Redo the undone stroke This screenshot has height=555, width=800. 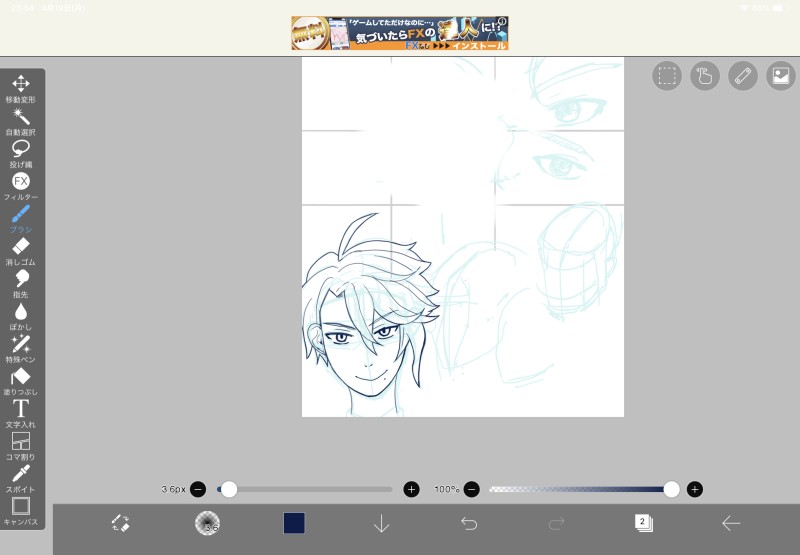(556, 523)
